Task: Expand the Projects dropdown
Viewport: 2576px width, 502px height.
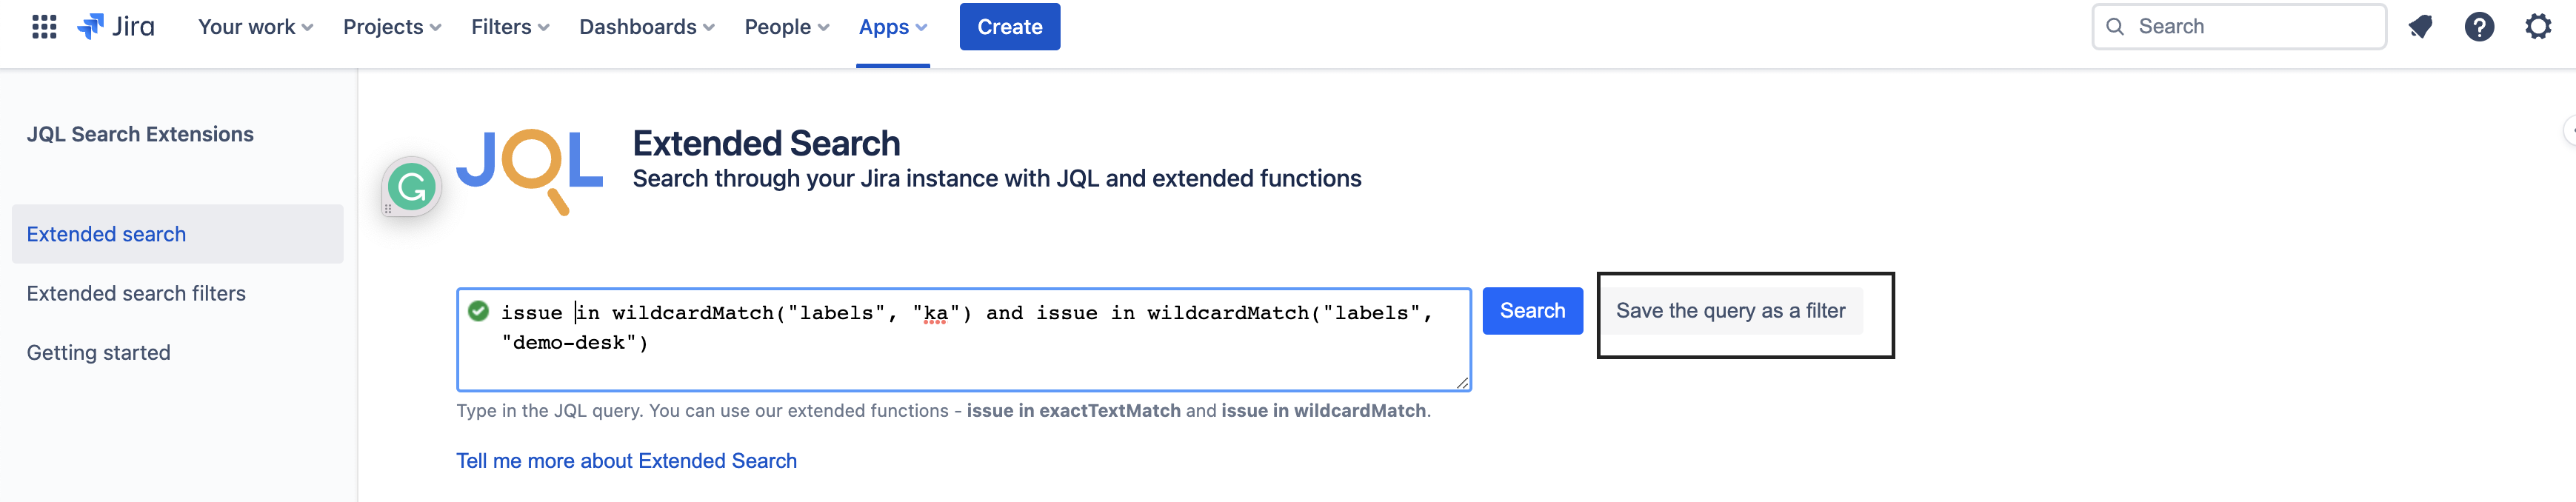Action: (392, 27)
